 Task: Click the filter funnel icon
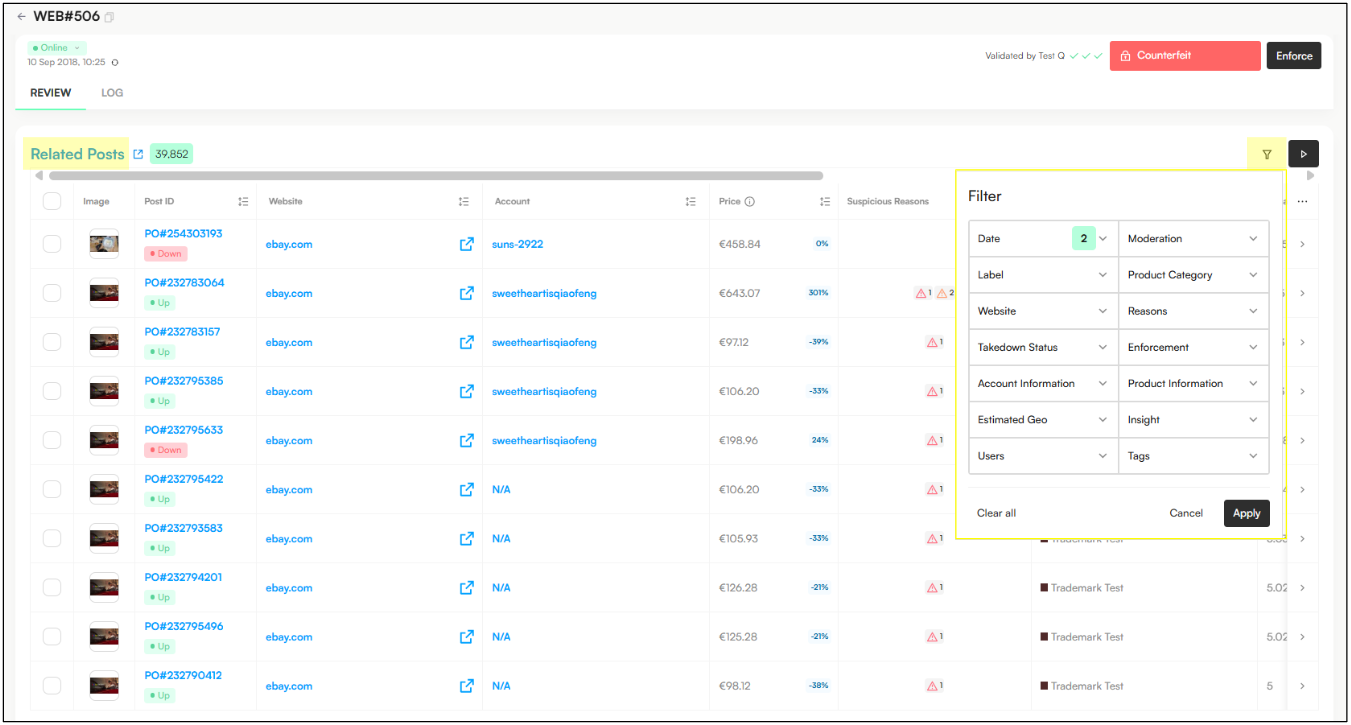[x=1267, y=154]
